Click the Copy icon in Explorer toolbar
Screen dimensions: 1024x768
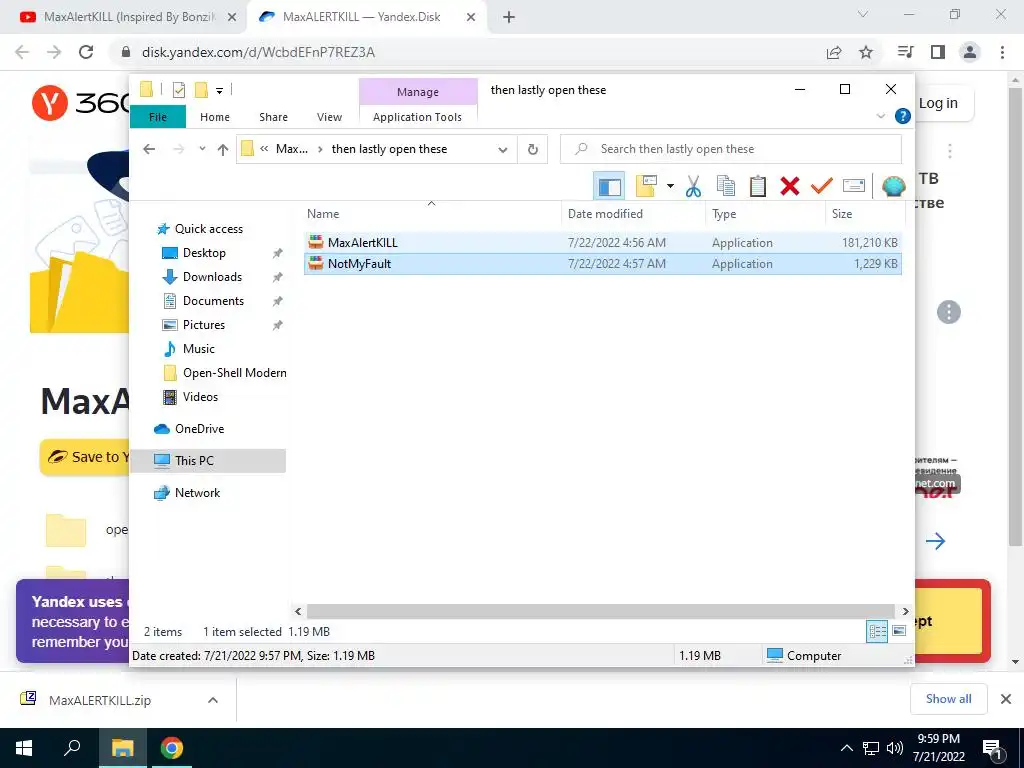click(x=726, y=186)
